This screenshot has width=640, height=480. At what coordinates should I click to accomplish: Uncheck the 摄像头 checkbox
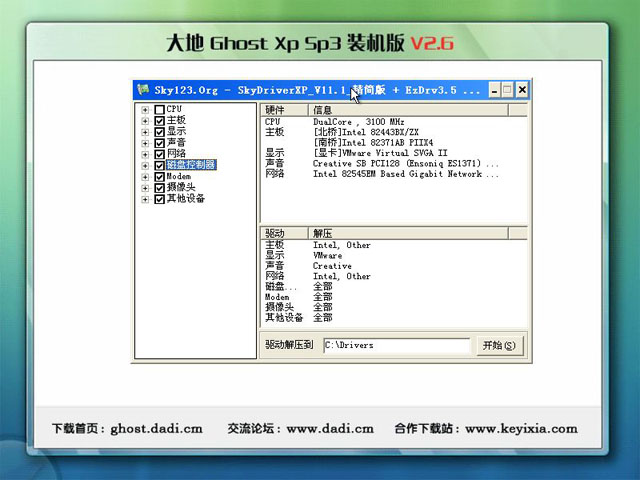[160, 188]
